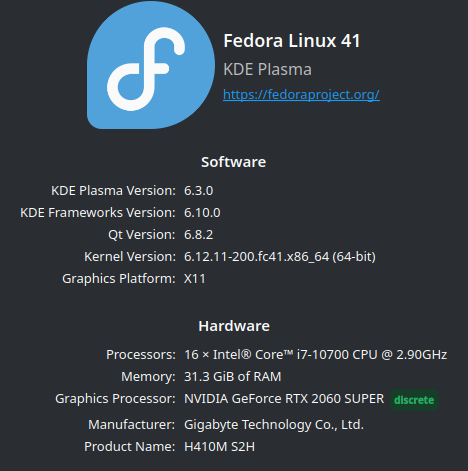Select the KDE Plasma subtitle text
This screenshot has width=468, height=471.
click(x=267, y=69)
